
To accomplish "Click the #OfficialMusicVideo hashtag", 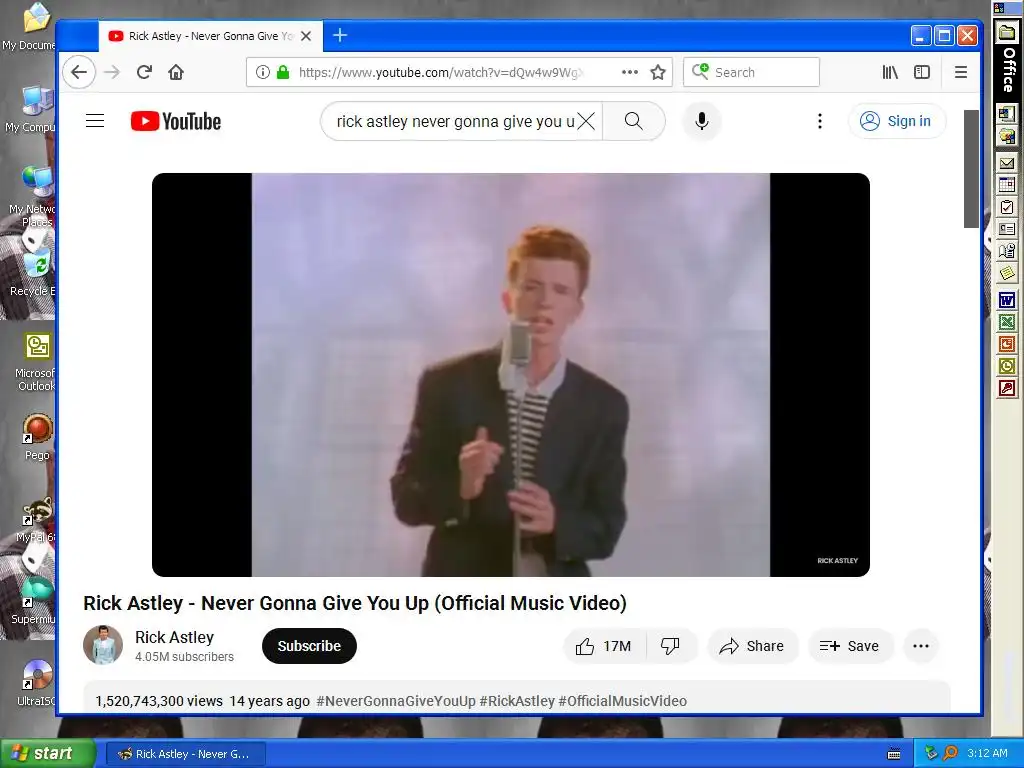I will click(x=622, y=701).
